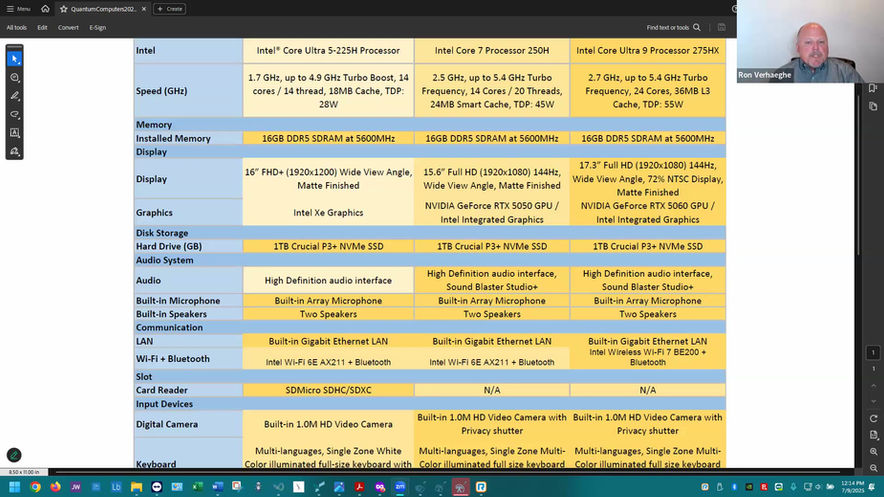Open notifications bell in system tray
This screenshot has height=497, width=884.
pyautogui.click(x=872, y=487)
